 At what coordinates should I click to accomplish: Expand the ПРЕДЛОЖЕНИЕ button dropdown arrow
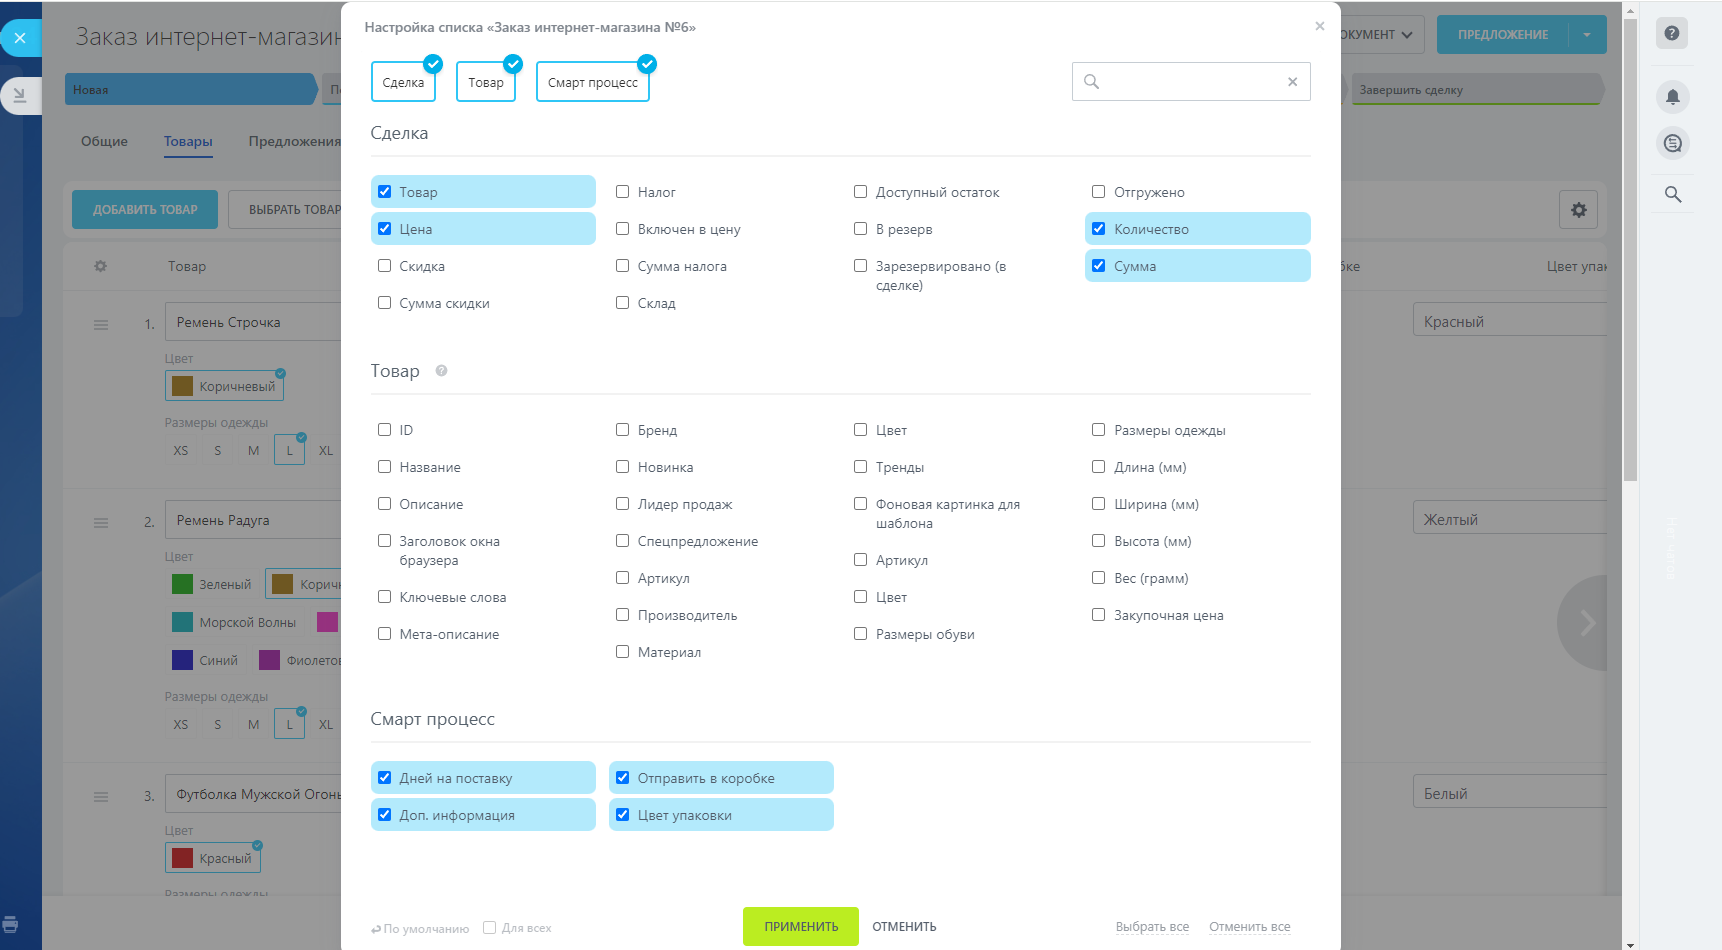[1587, 35]
